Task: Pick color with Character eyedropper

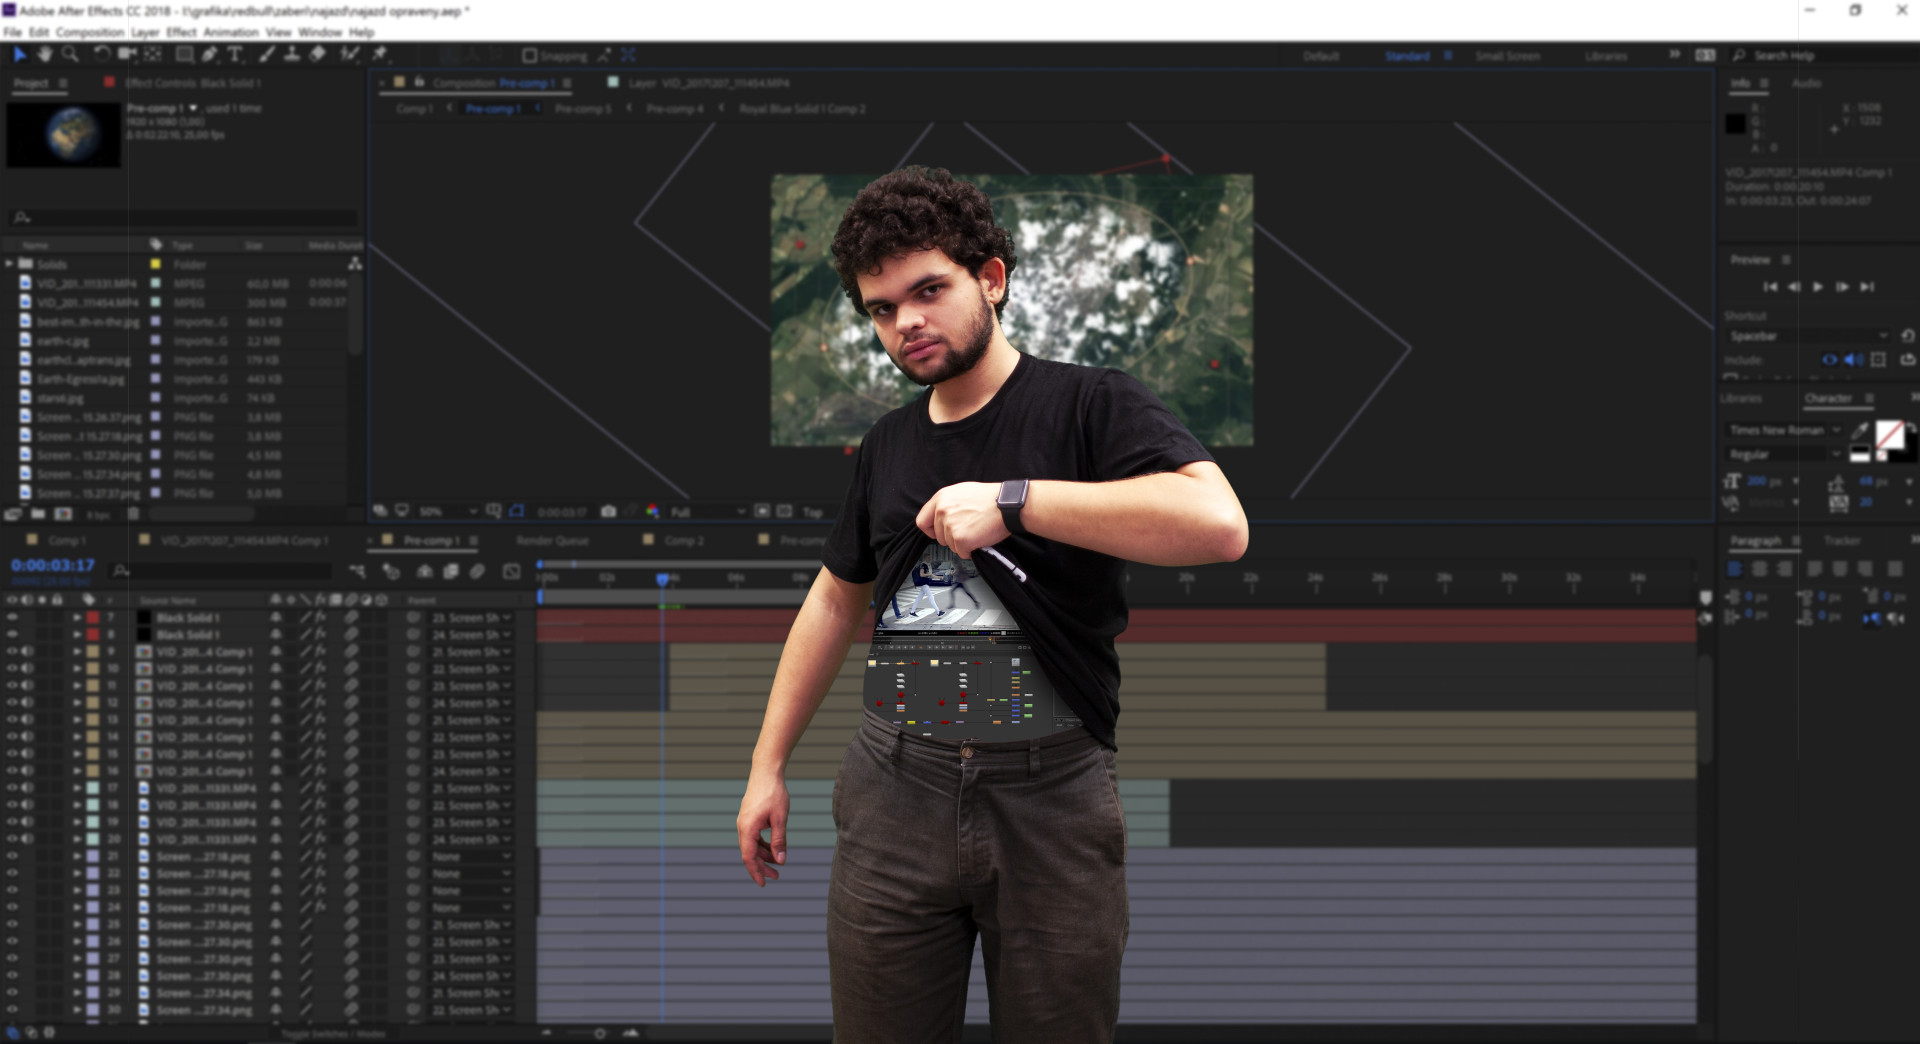Action: (x=1860, y=430)
